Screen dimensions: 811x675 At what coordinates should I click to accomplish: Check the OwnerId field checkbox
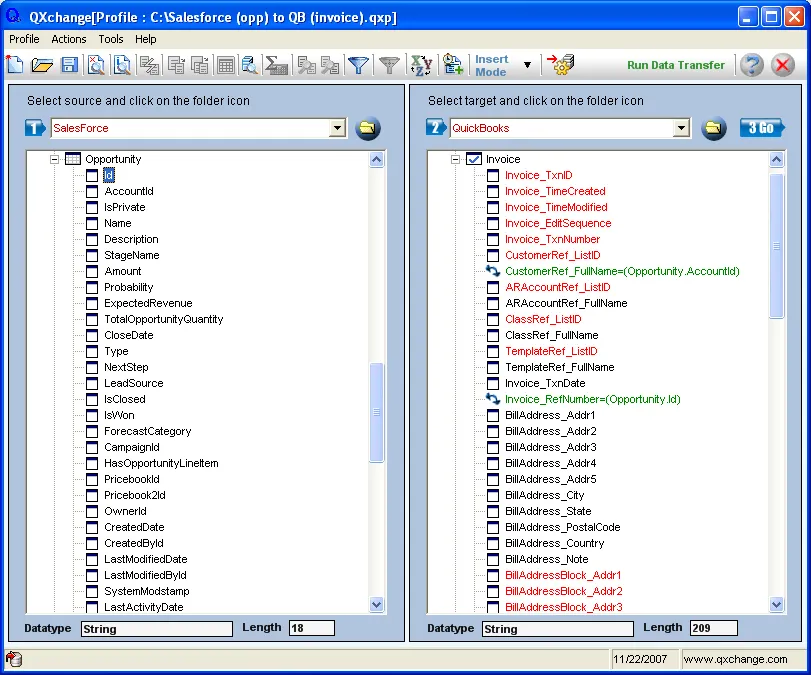[92, 512]
